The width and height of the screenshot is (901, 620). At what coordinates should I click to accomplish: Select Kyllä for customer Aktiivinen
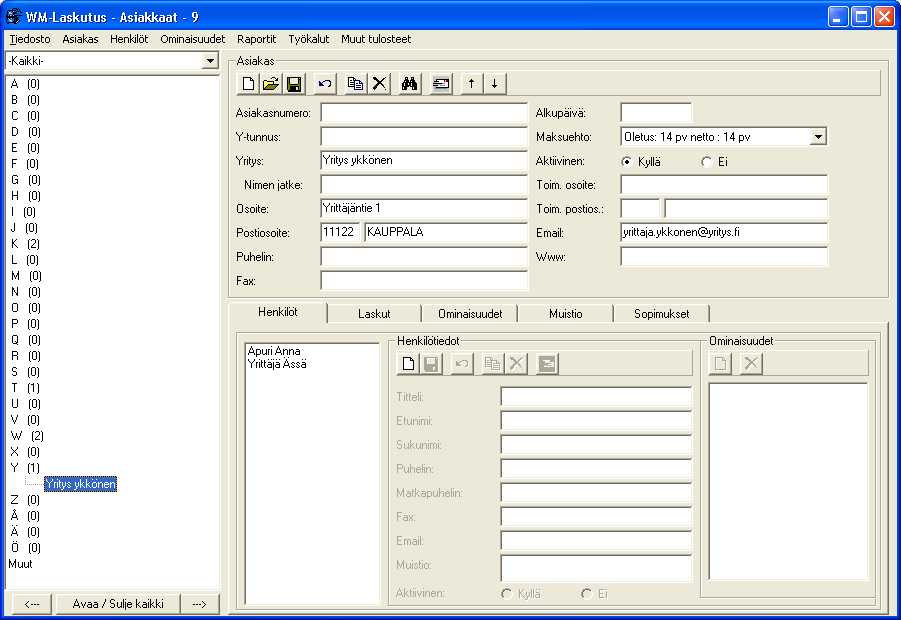pyautogui.click(x=626, y=162)
